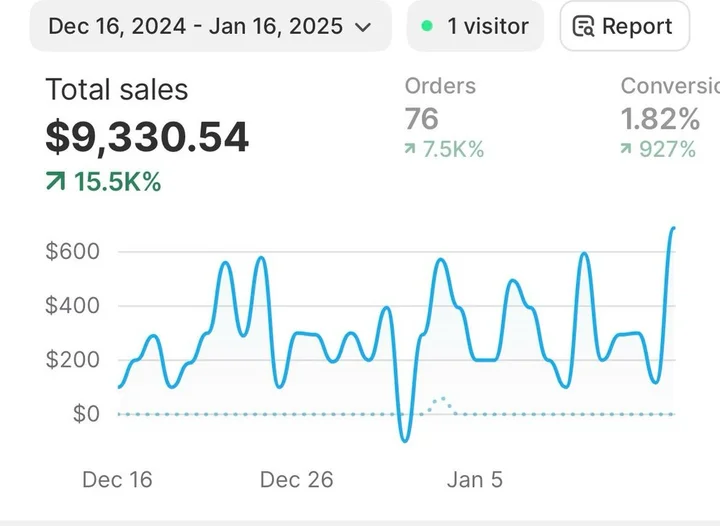This screenshot has width=720, height=526.
Task: Open the date range dropdown
Action: point(210,26)
